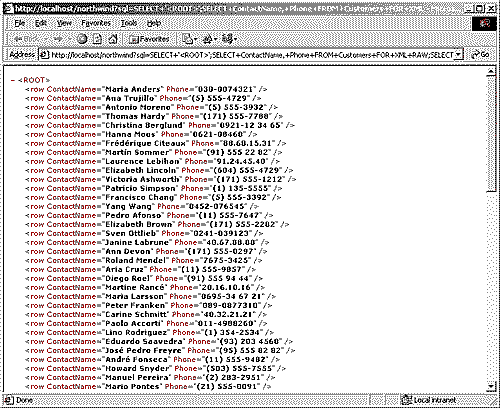Open the Help menu
Image resolution: width=500 pixels, height=408 pixels.
tap(154, 23)
